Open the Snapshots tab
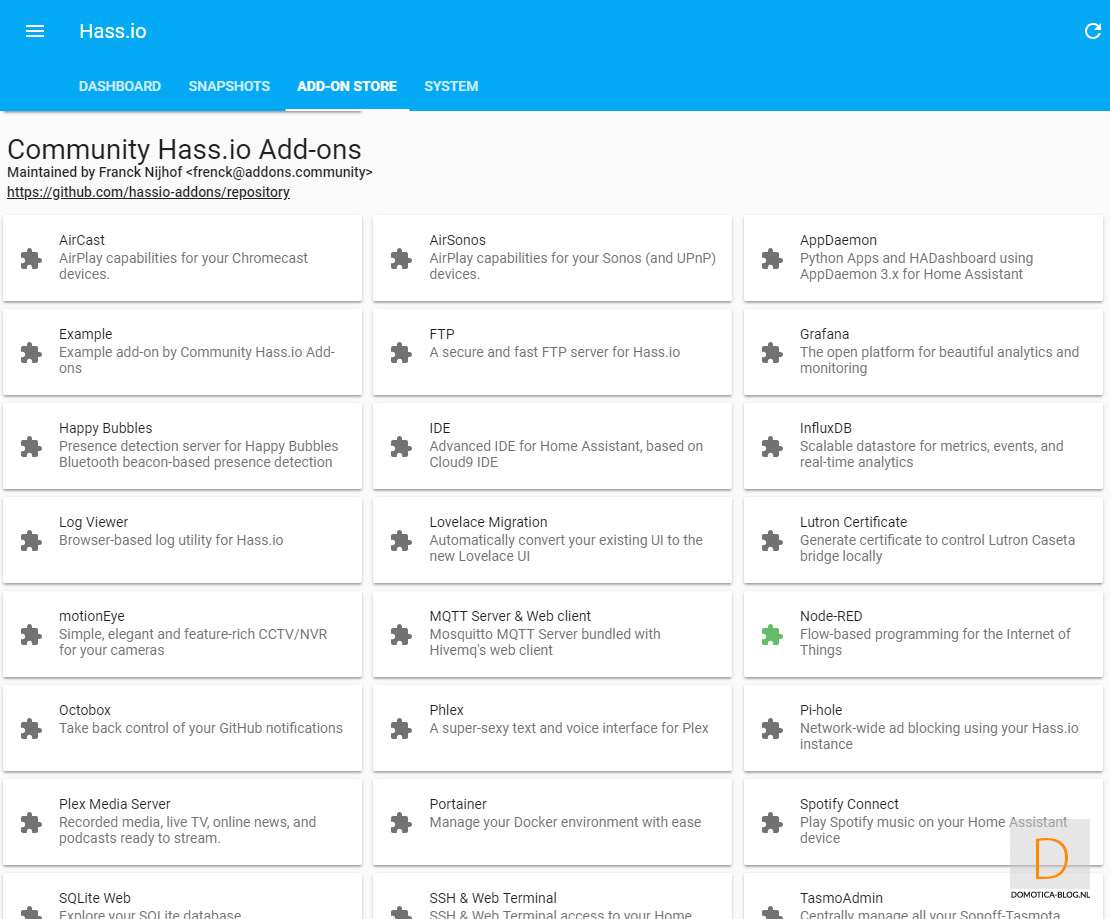 [229, 87]
